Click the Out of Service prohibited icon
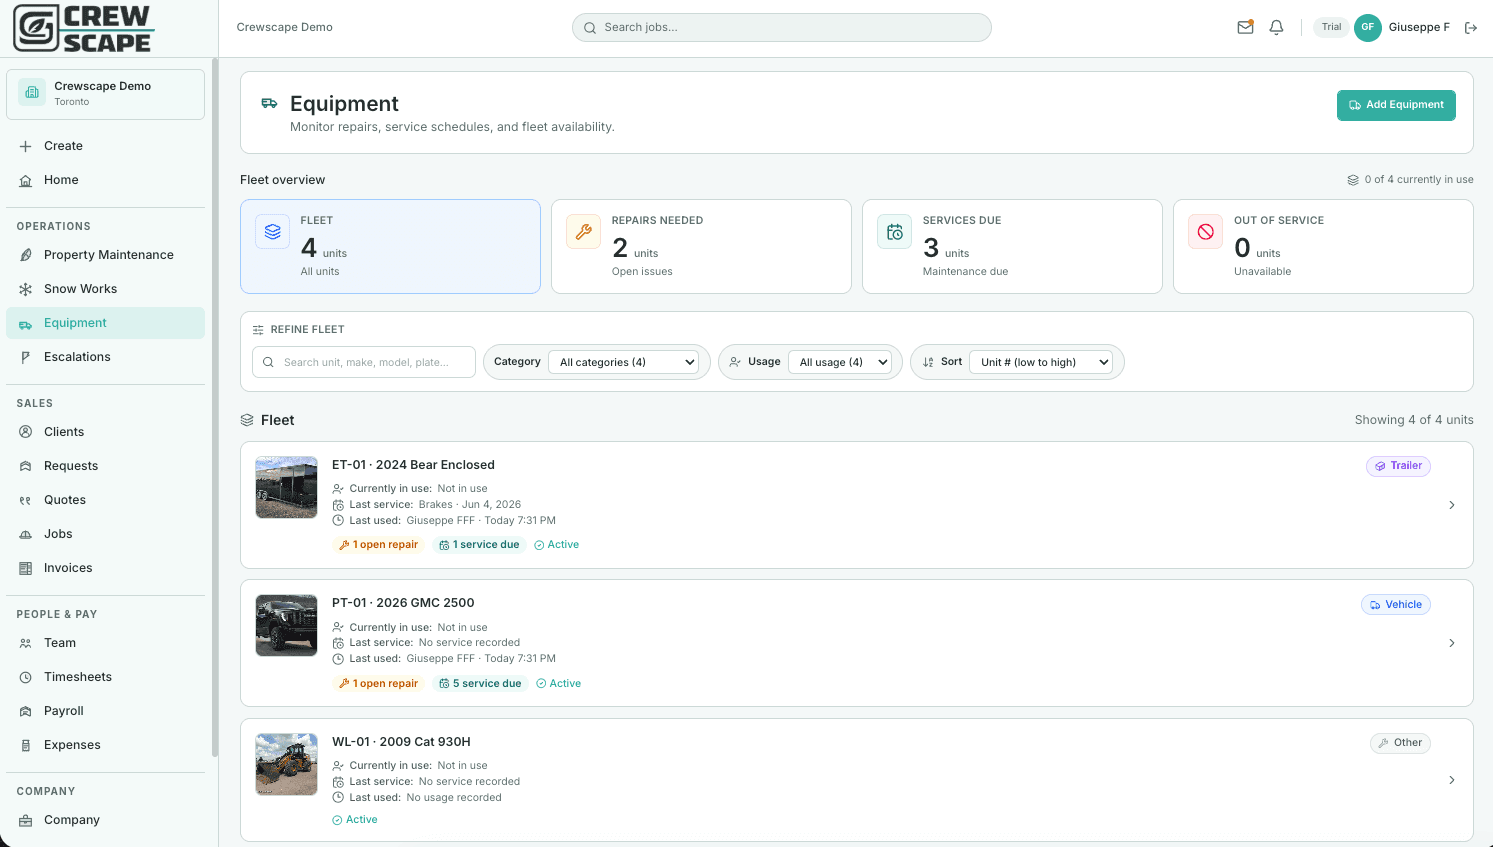This screenshot has width=1493, height=847. point(1205,232)
